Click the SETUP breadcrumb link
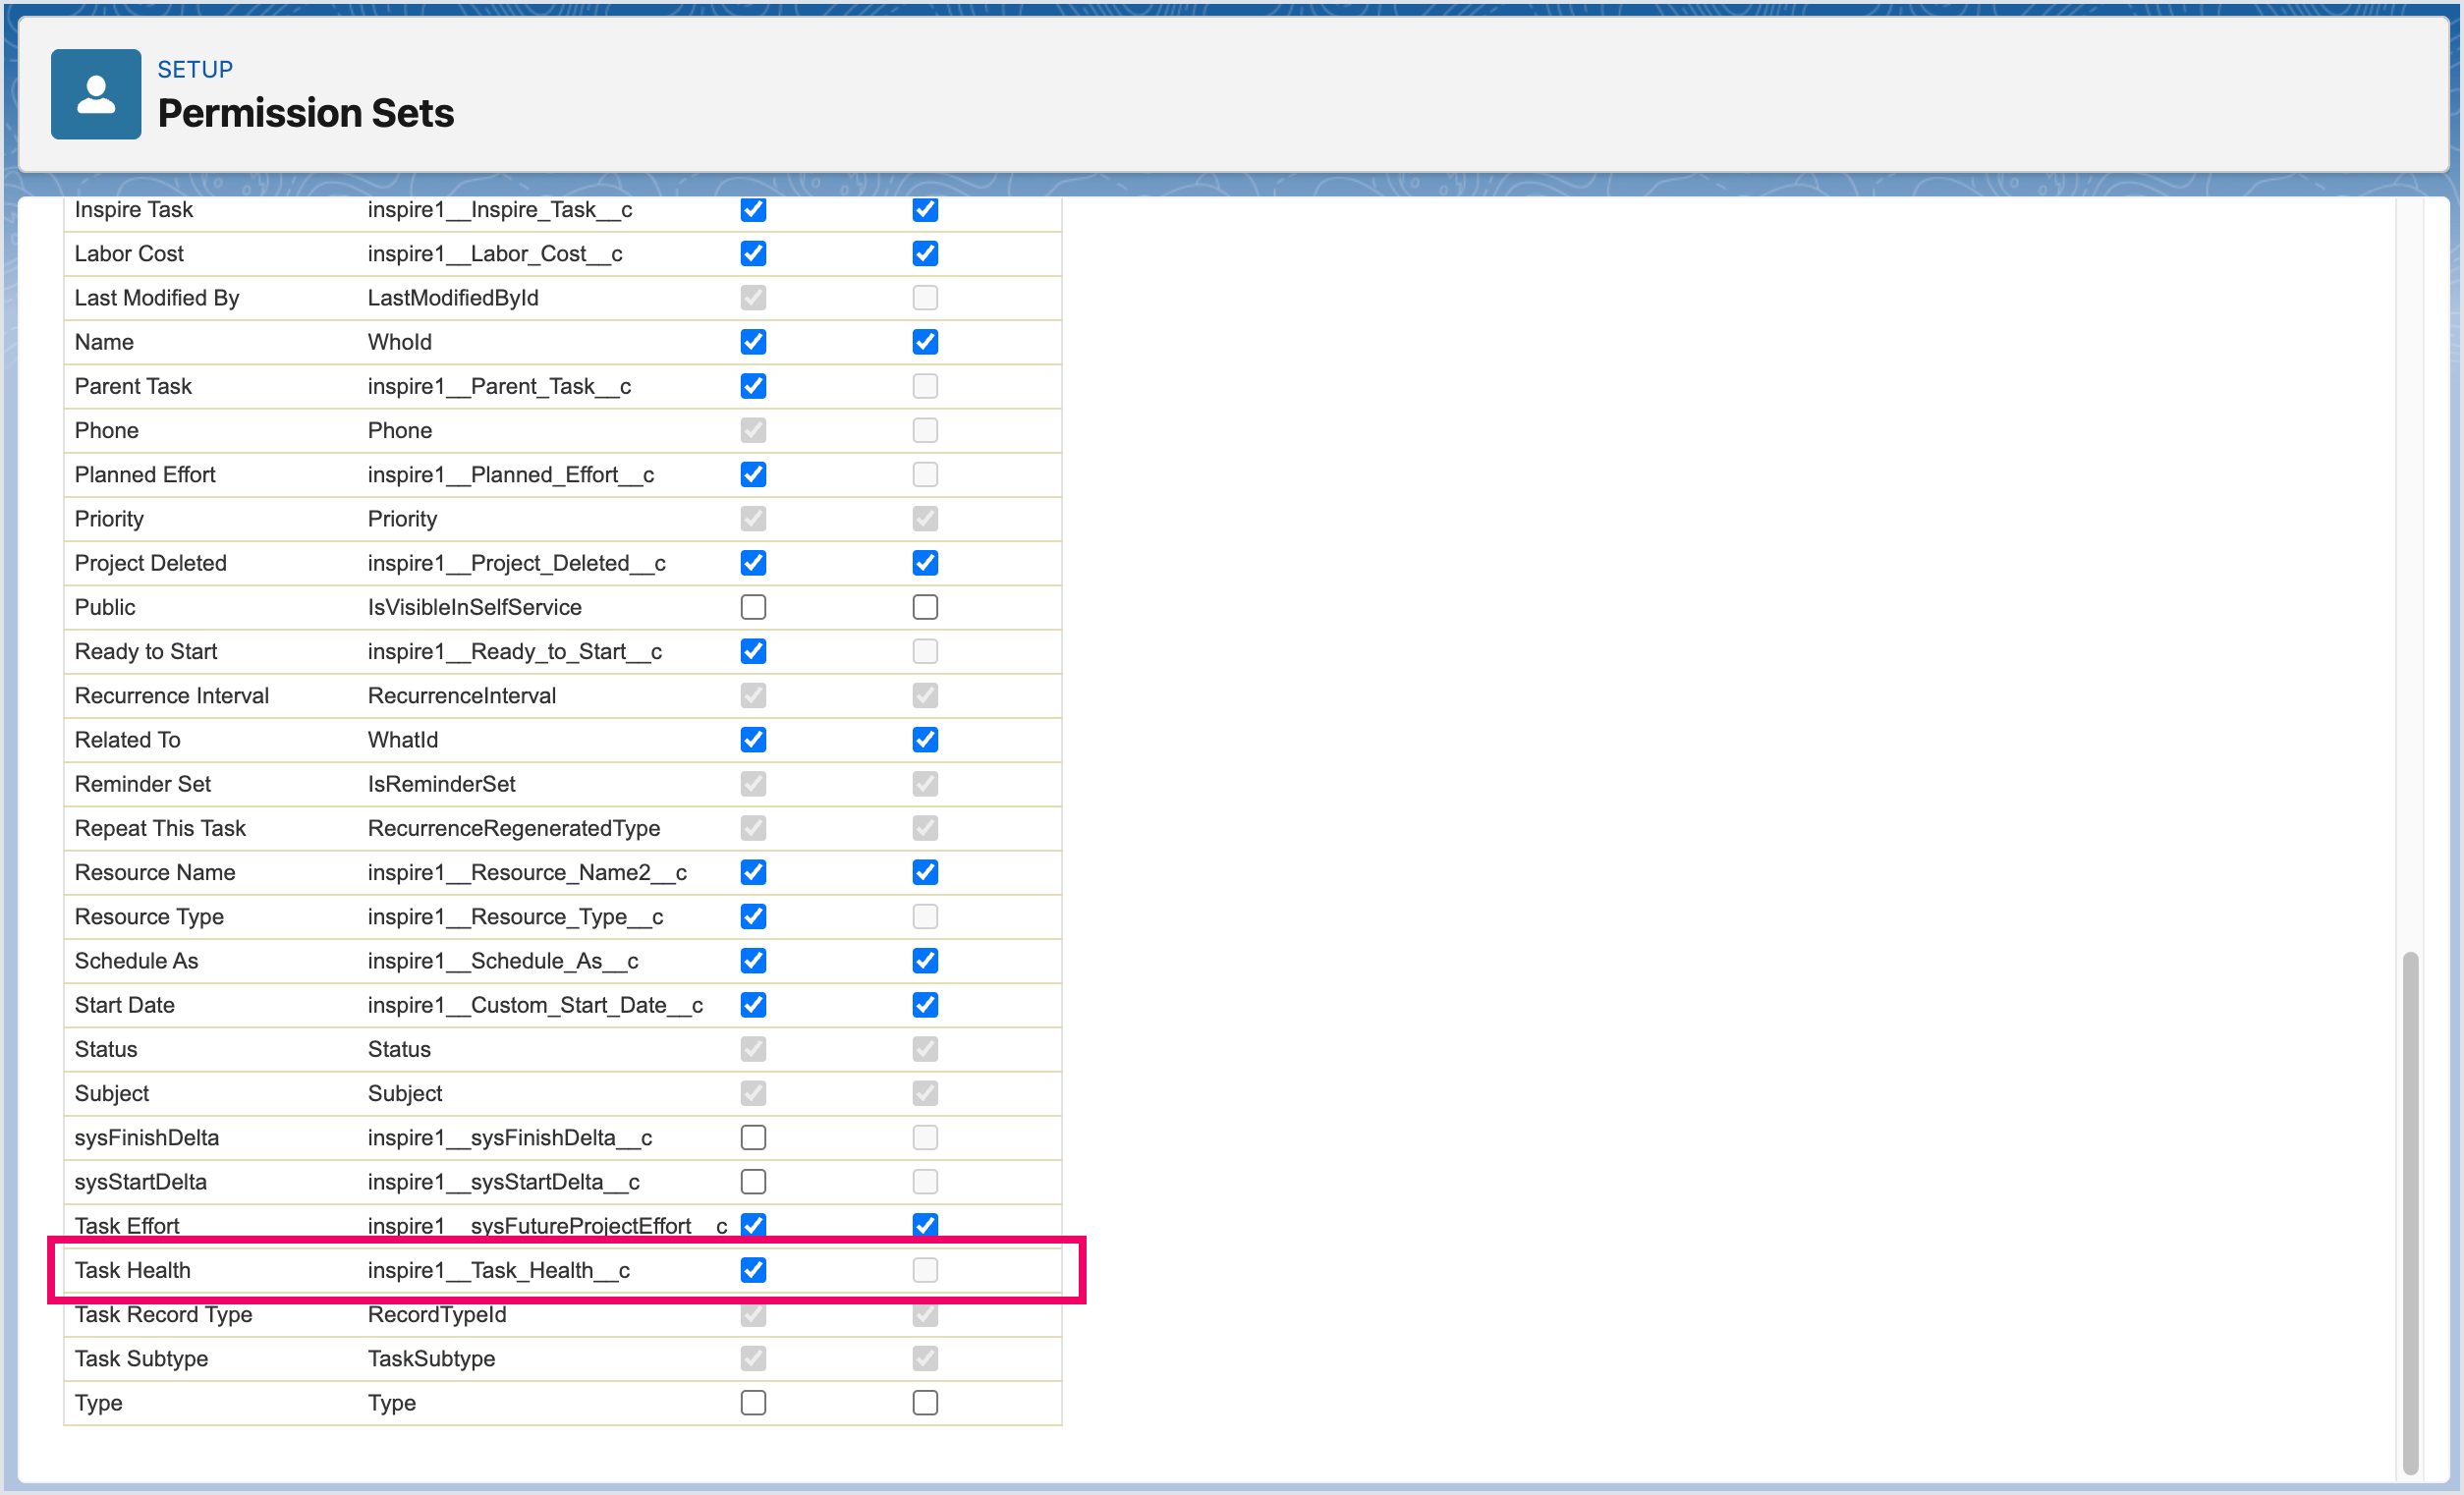This screenshot has height=1495, width=2464. [x=195, y=69]
